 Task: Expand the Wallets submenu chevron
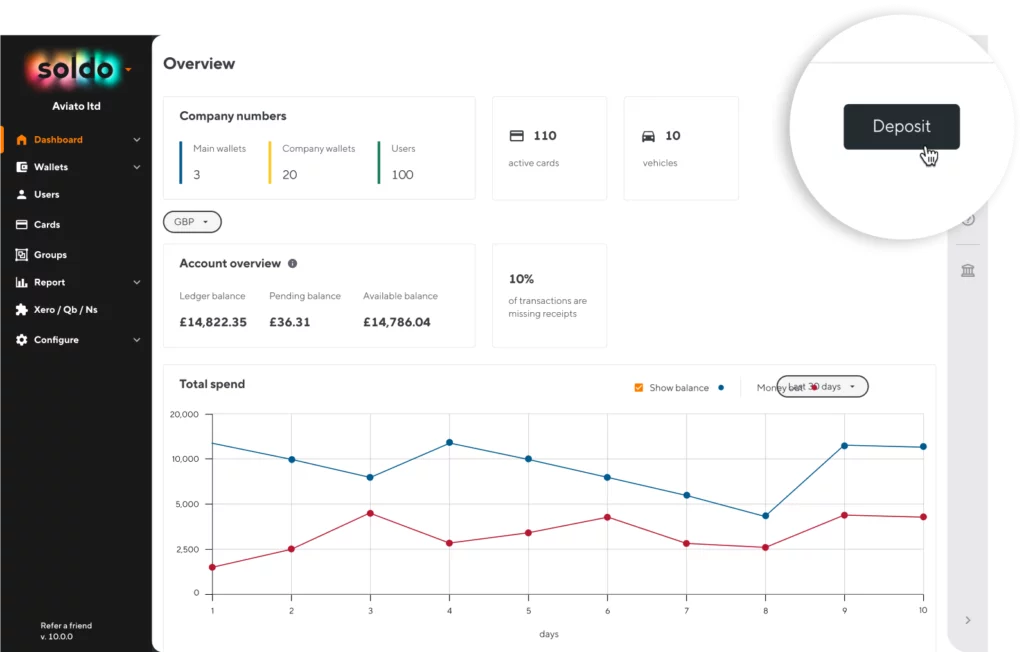click(136, 167)
